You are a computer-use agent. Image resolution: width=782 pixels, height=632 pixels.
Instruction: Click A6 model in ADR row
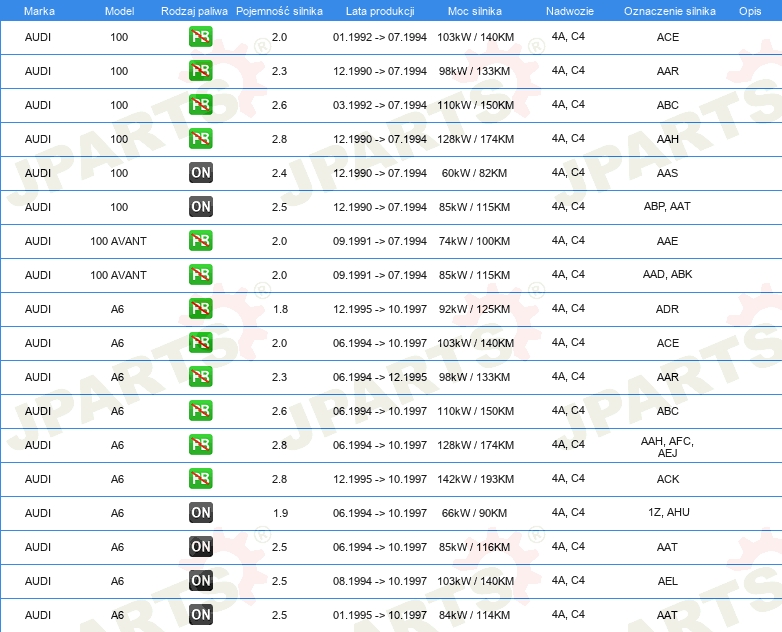click(117, 309)
